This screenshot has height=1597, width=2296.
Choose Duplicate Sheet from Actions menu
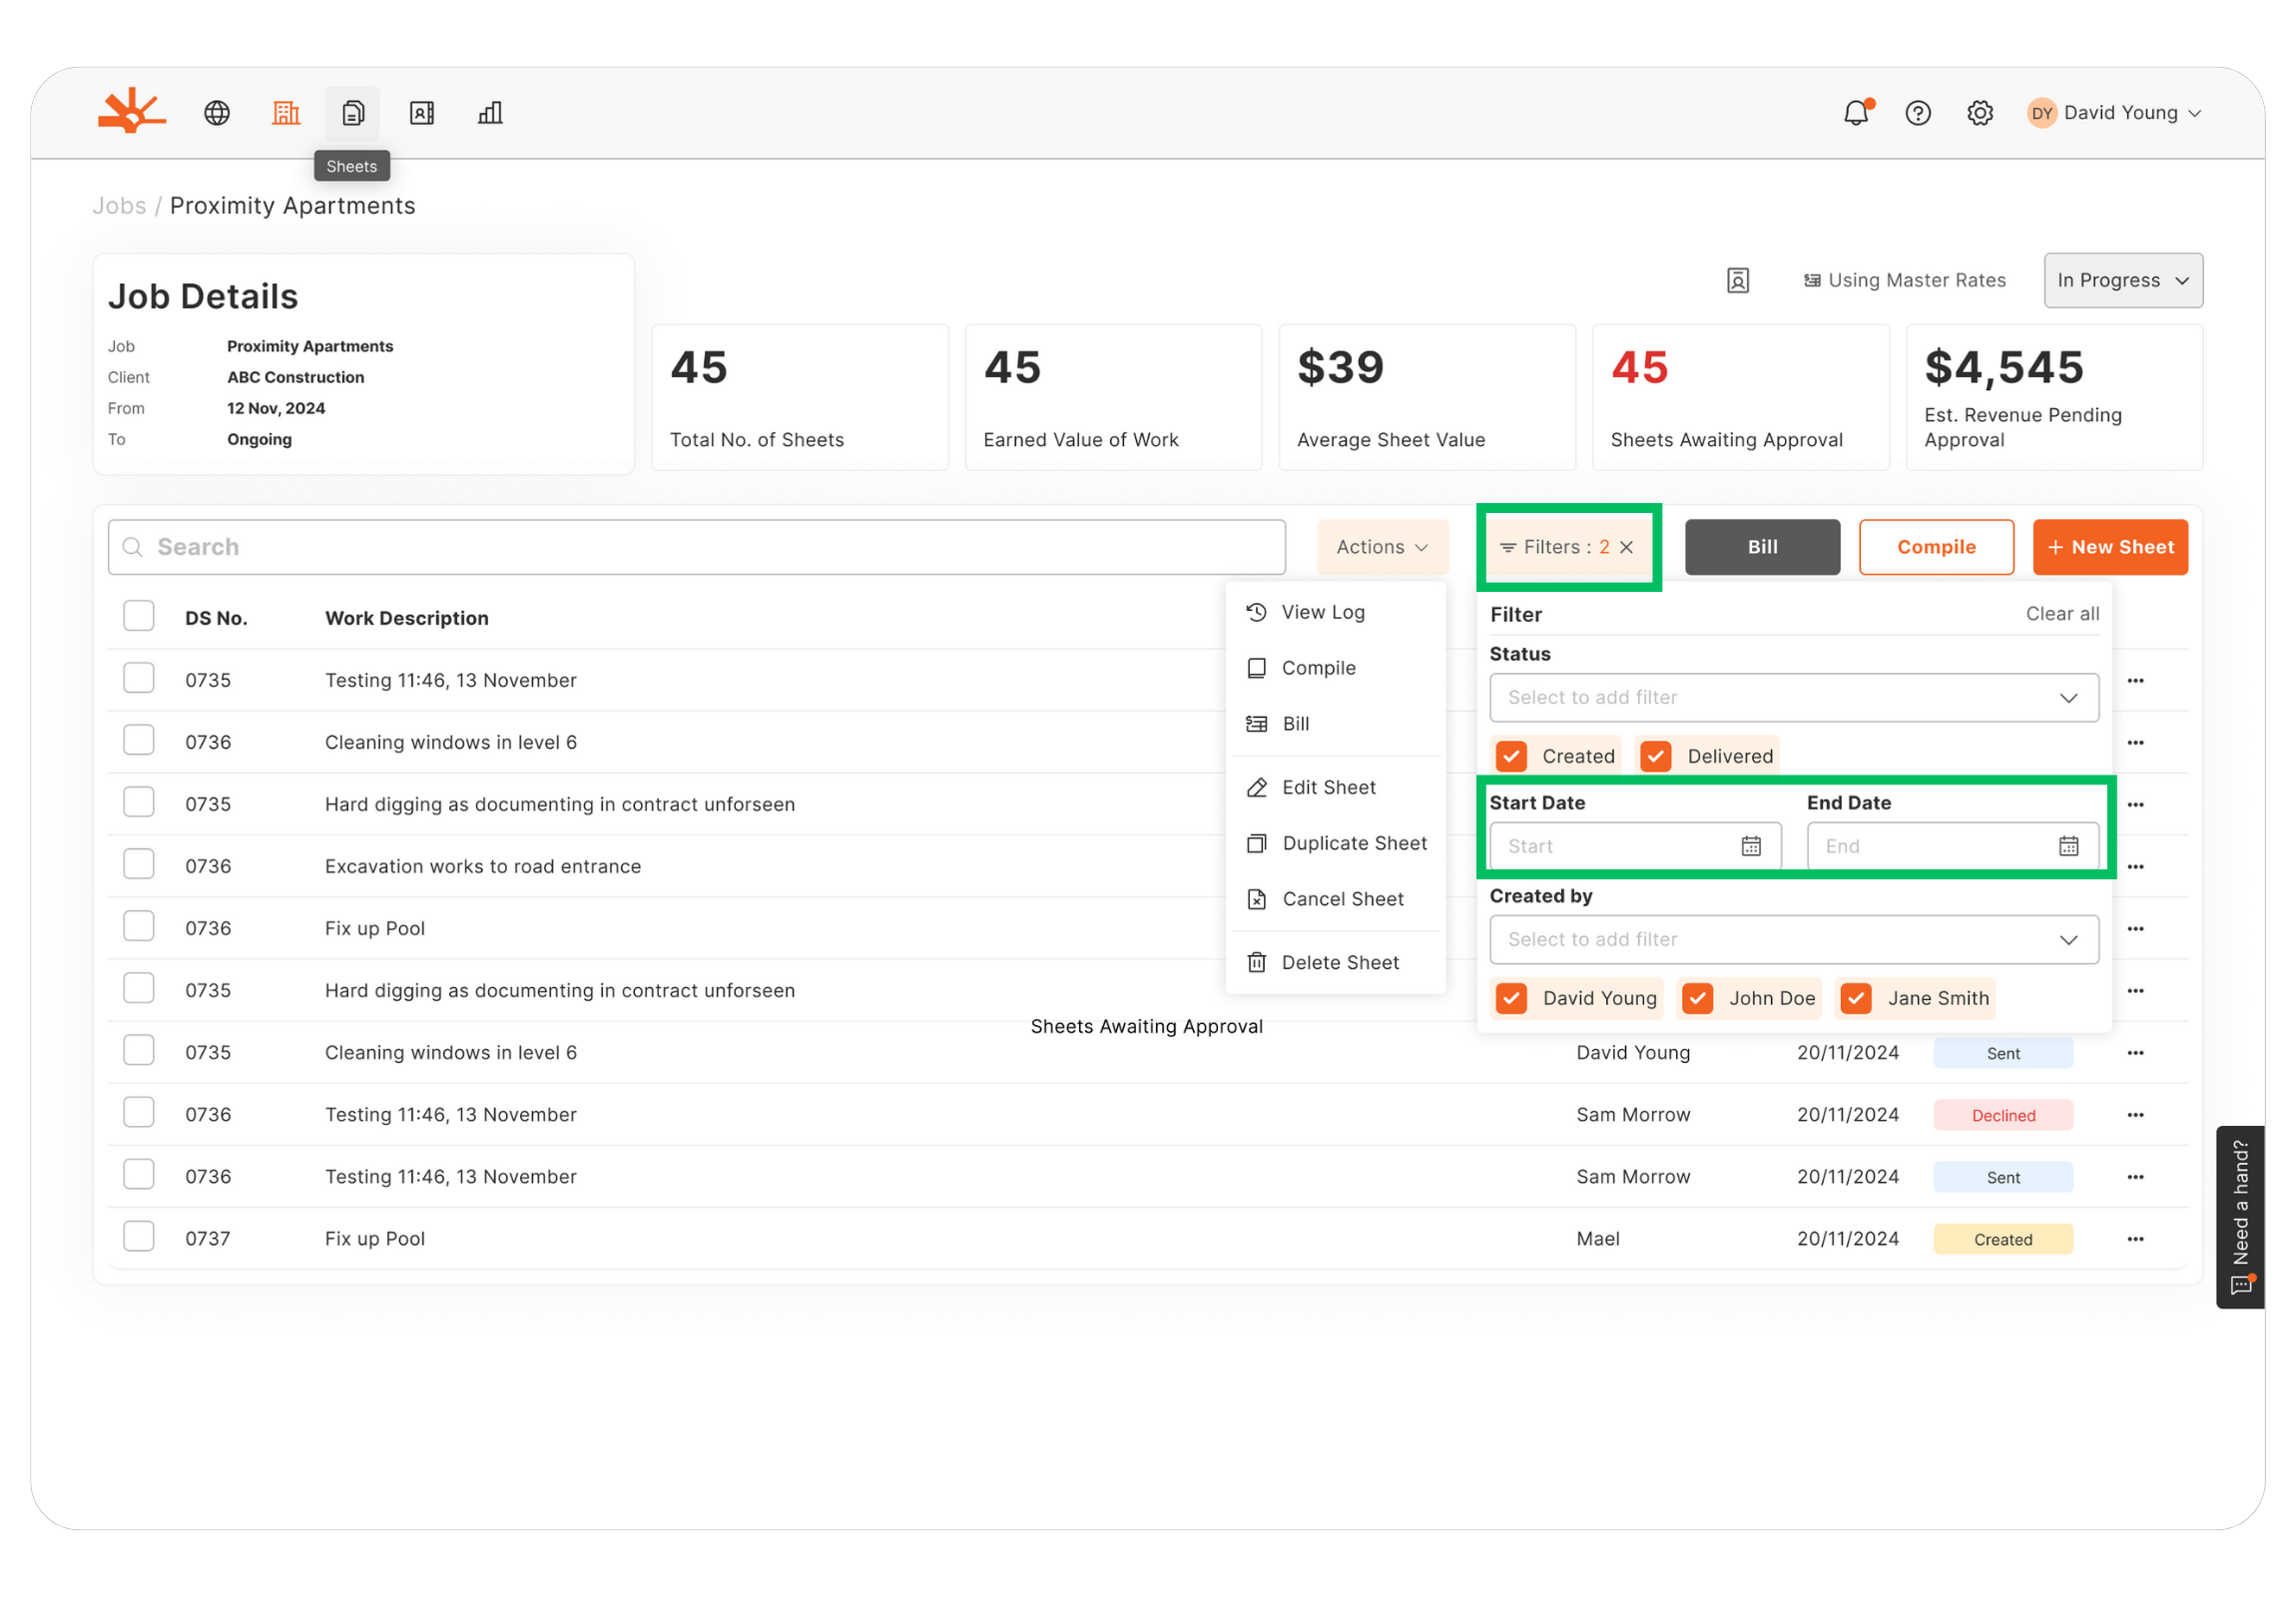coord(1353,843)
